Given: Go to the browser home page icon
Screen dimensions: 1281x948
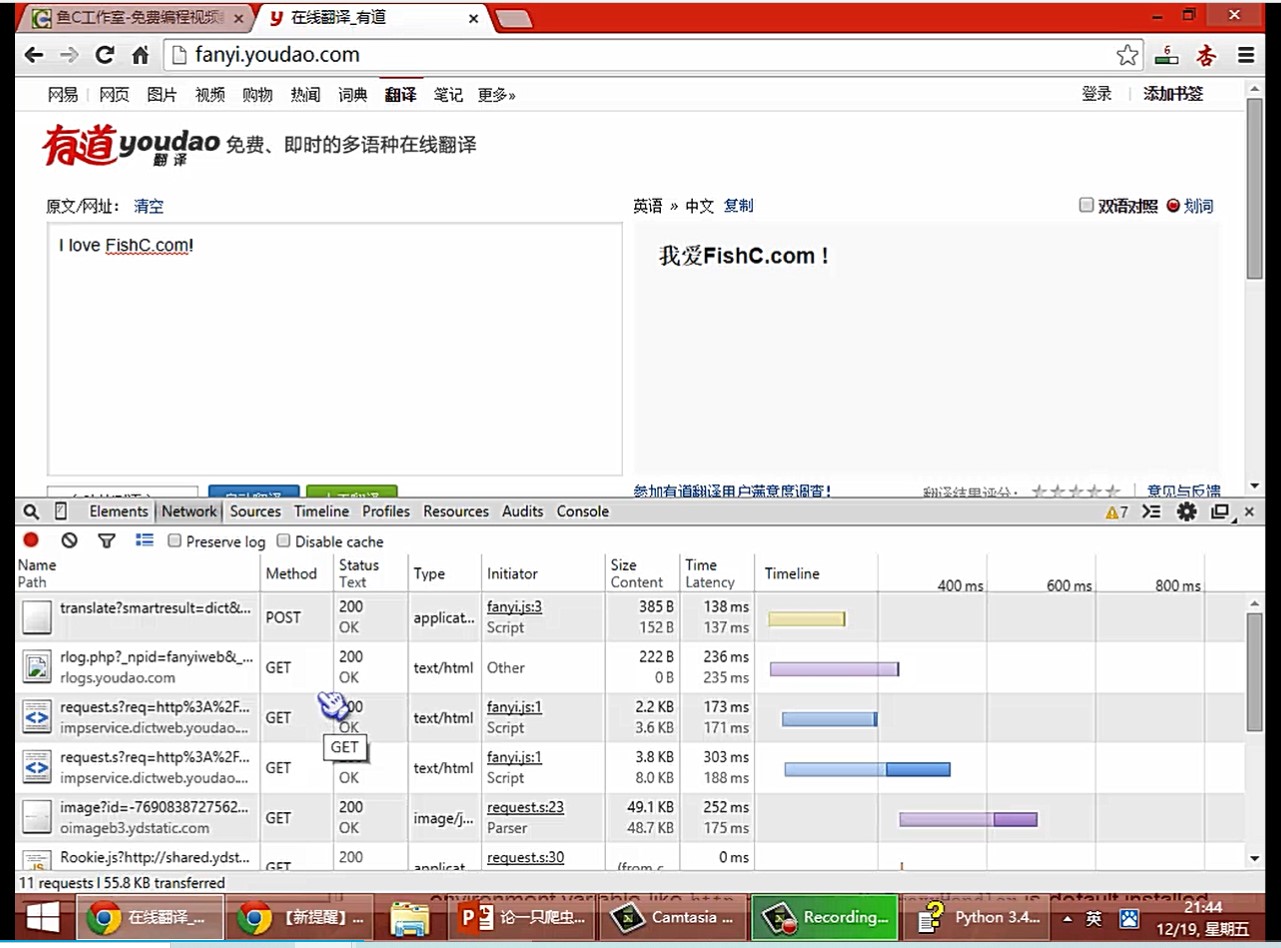Looking at the screenshot, I should (140, 55).
